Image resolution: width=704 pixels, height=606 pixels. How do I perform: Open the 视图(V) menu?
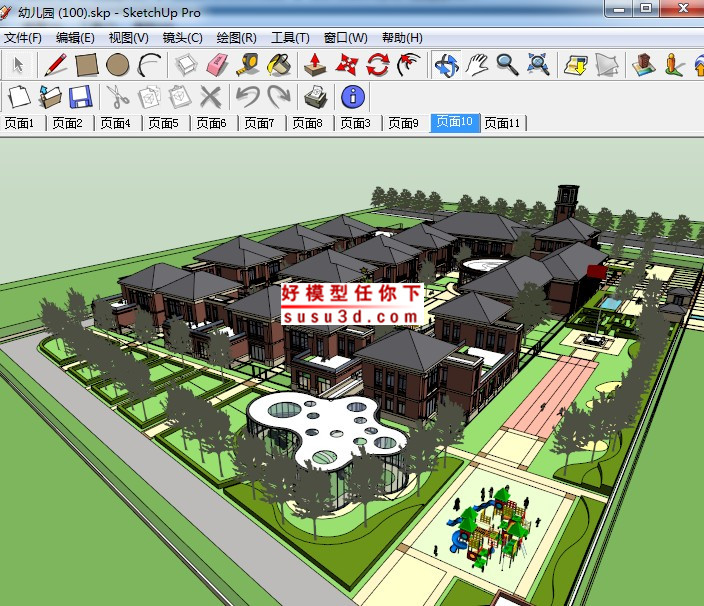point(128,38)
